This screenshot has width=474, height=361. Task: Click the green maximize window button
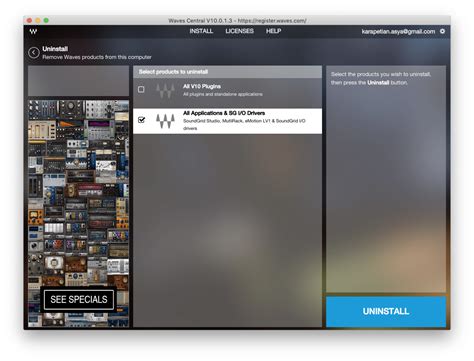point(46,20)
